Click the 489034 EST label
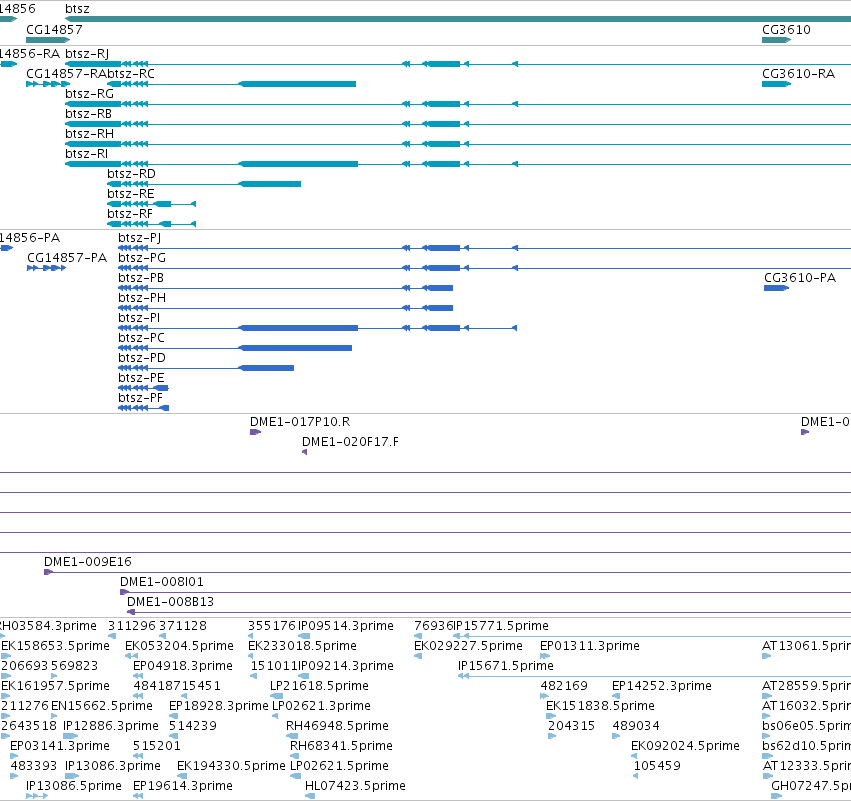 (636, 726)
